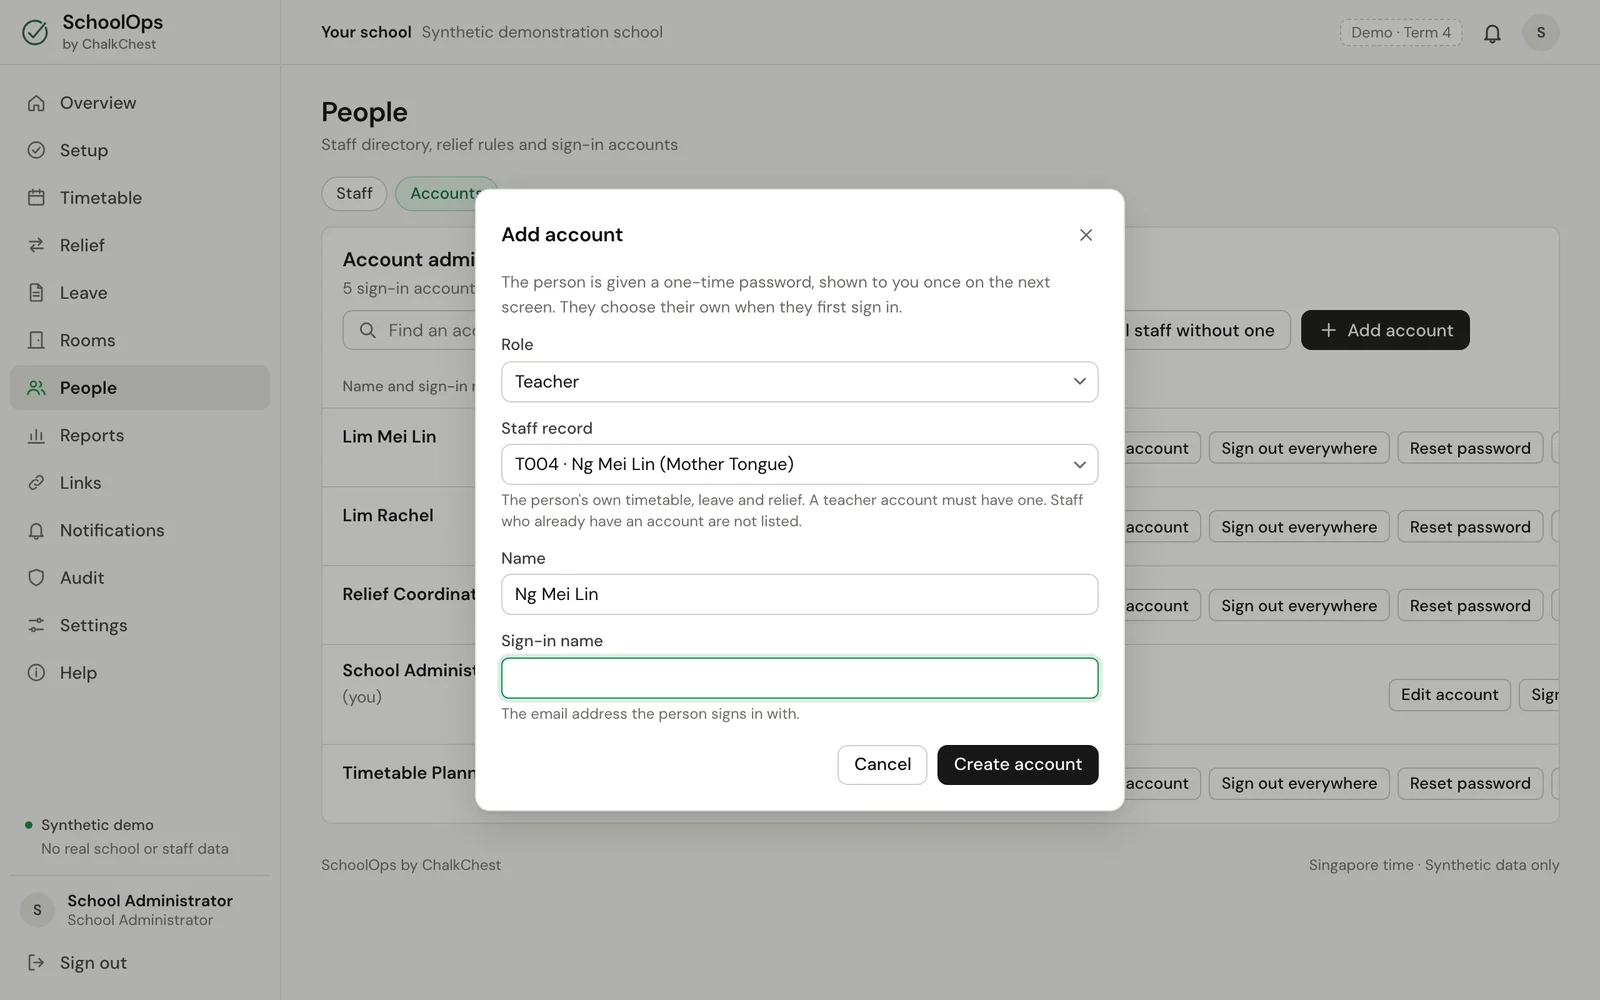1600x1000 pixels.
Task: Click the Lim Mei Lin row name
Action: coord(389,437)
